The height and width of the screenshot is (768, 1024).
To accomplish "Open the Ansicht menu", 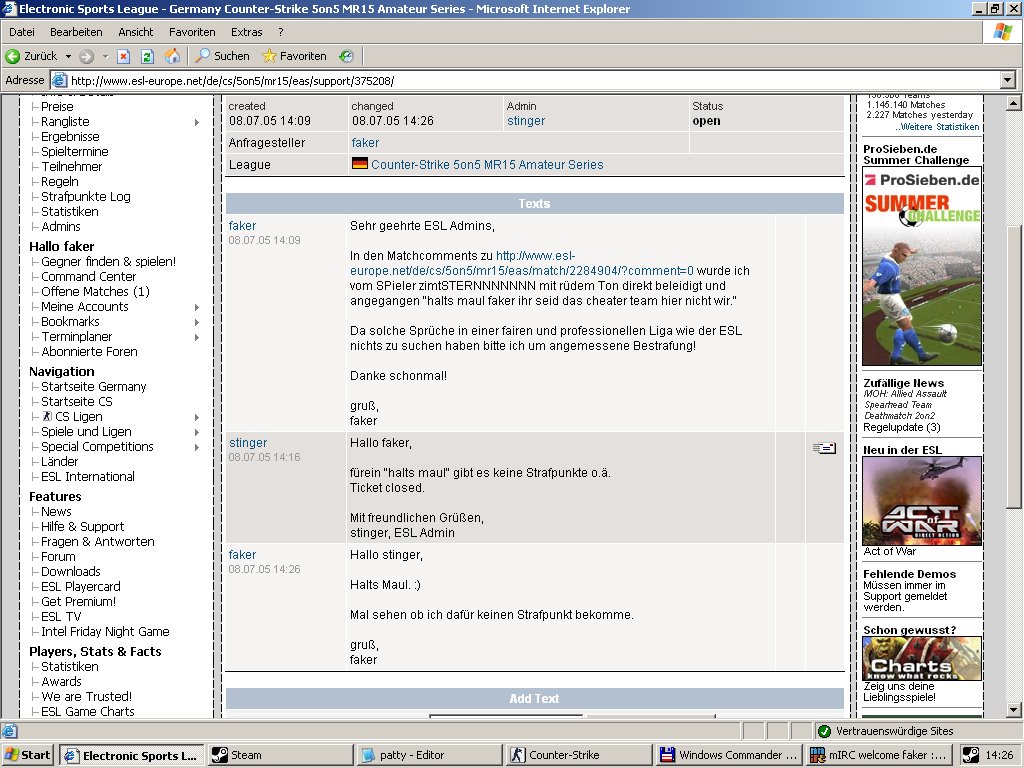I will (x=136, y=32).
